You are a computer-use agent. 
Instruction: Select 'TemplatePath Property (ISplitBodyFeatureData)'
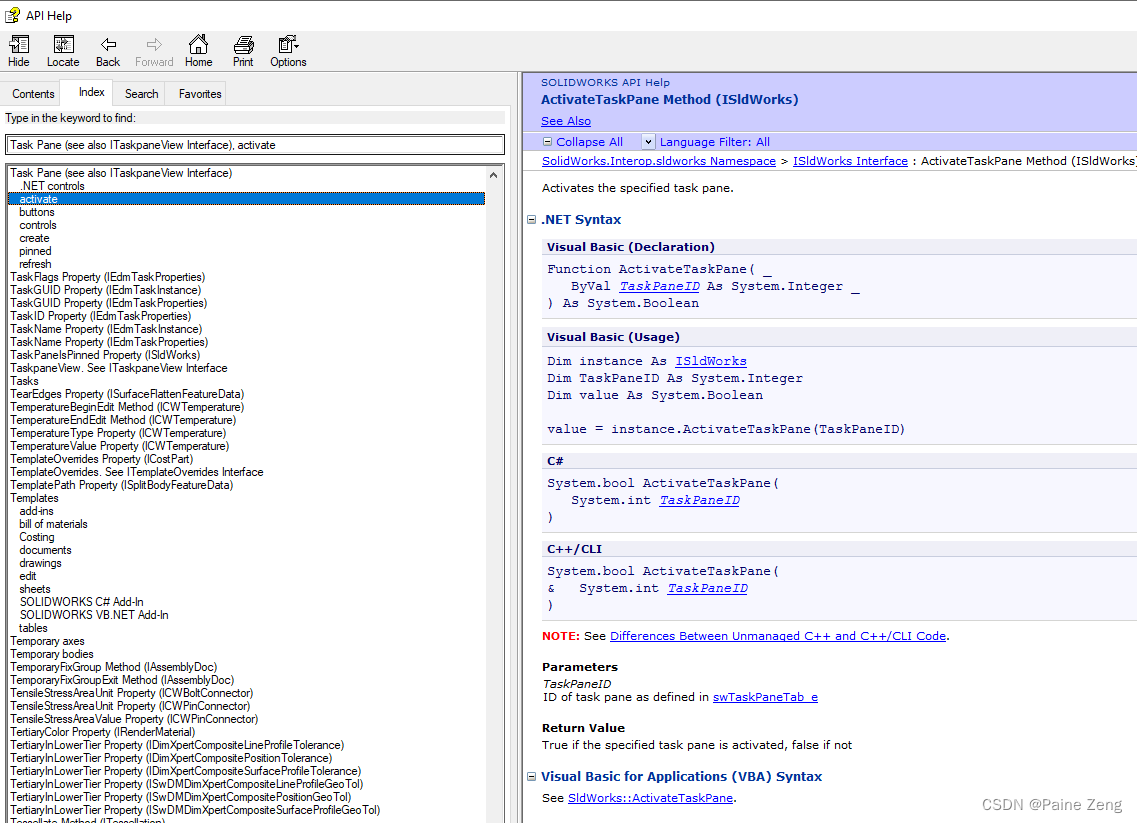[122, 485]
